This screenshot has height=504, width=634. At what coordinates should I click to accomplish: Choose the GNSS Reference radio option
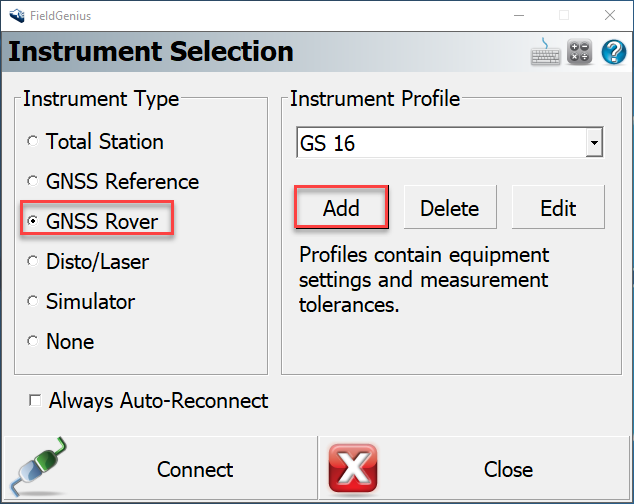33,182
